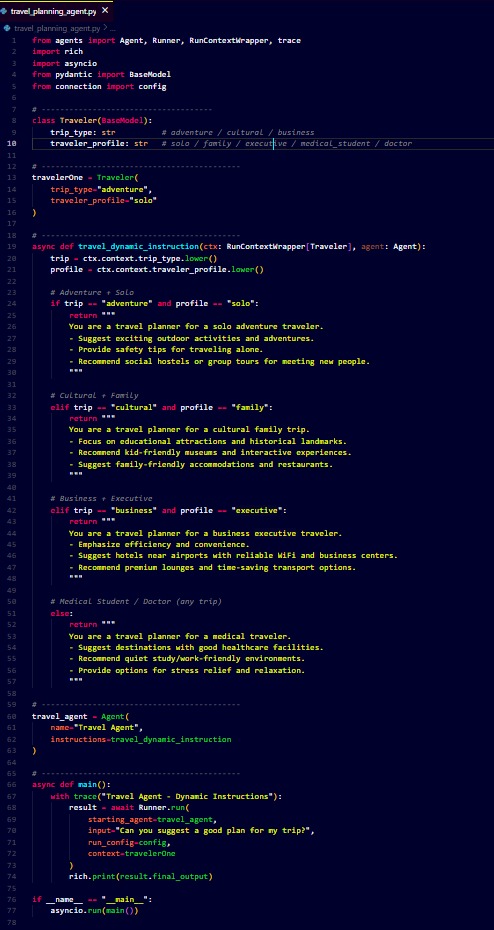Click line starting '- Recommend premium lounges'

212,568
